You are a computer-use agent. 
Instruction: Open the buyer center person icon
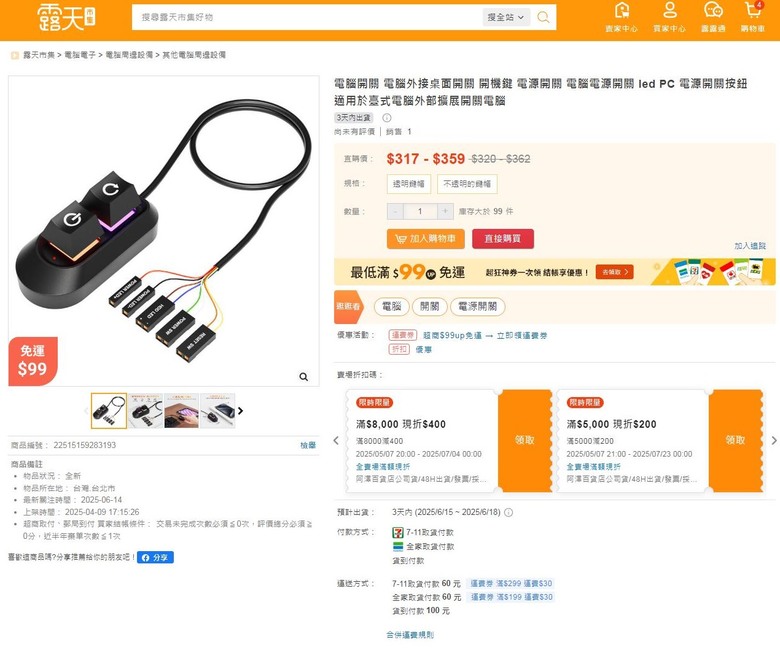point(670,11)
